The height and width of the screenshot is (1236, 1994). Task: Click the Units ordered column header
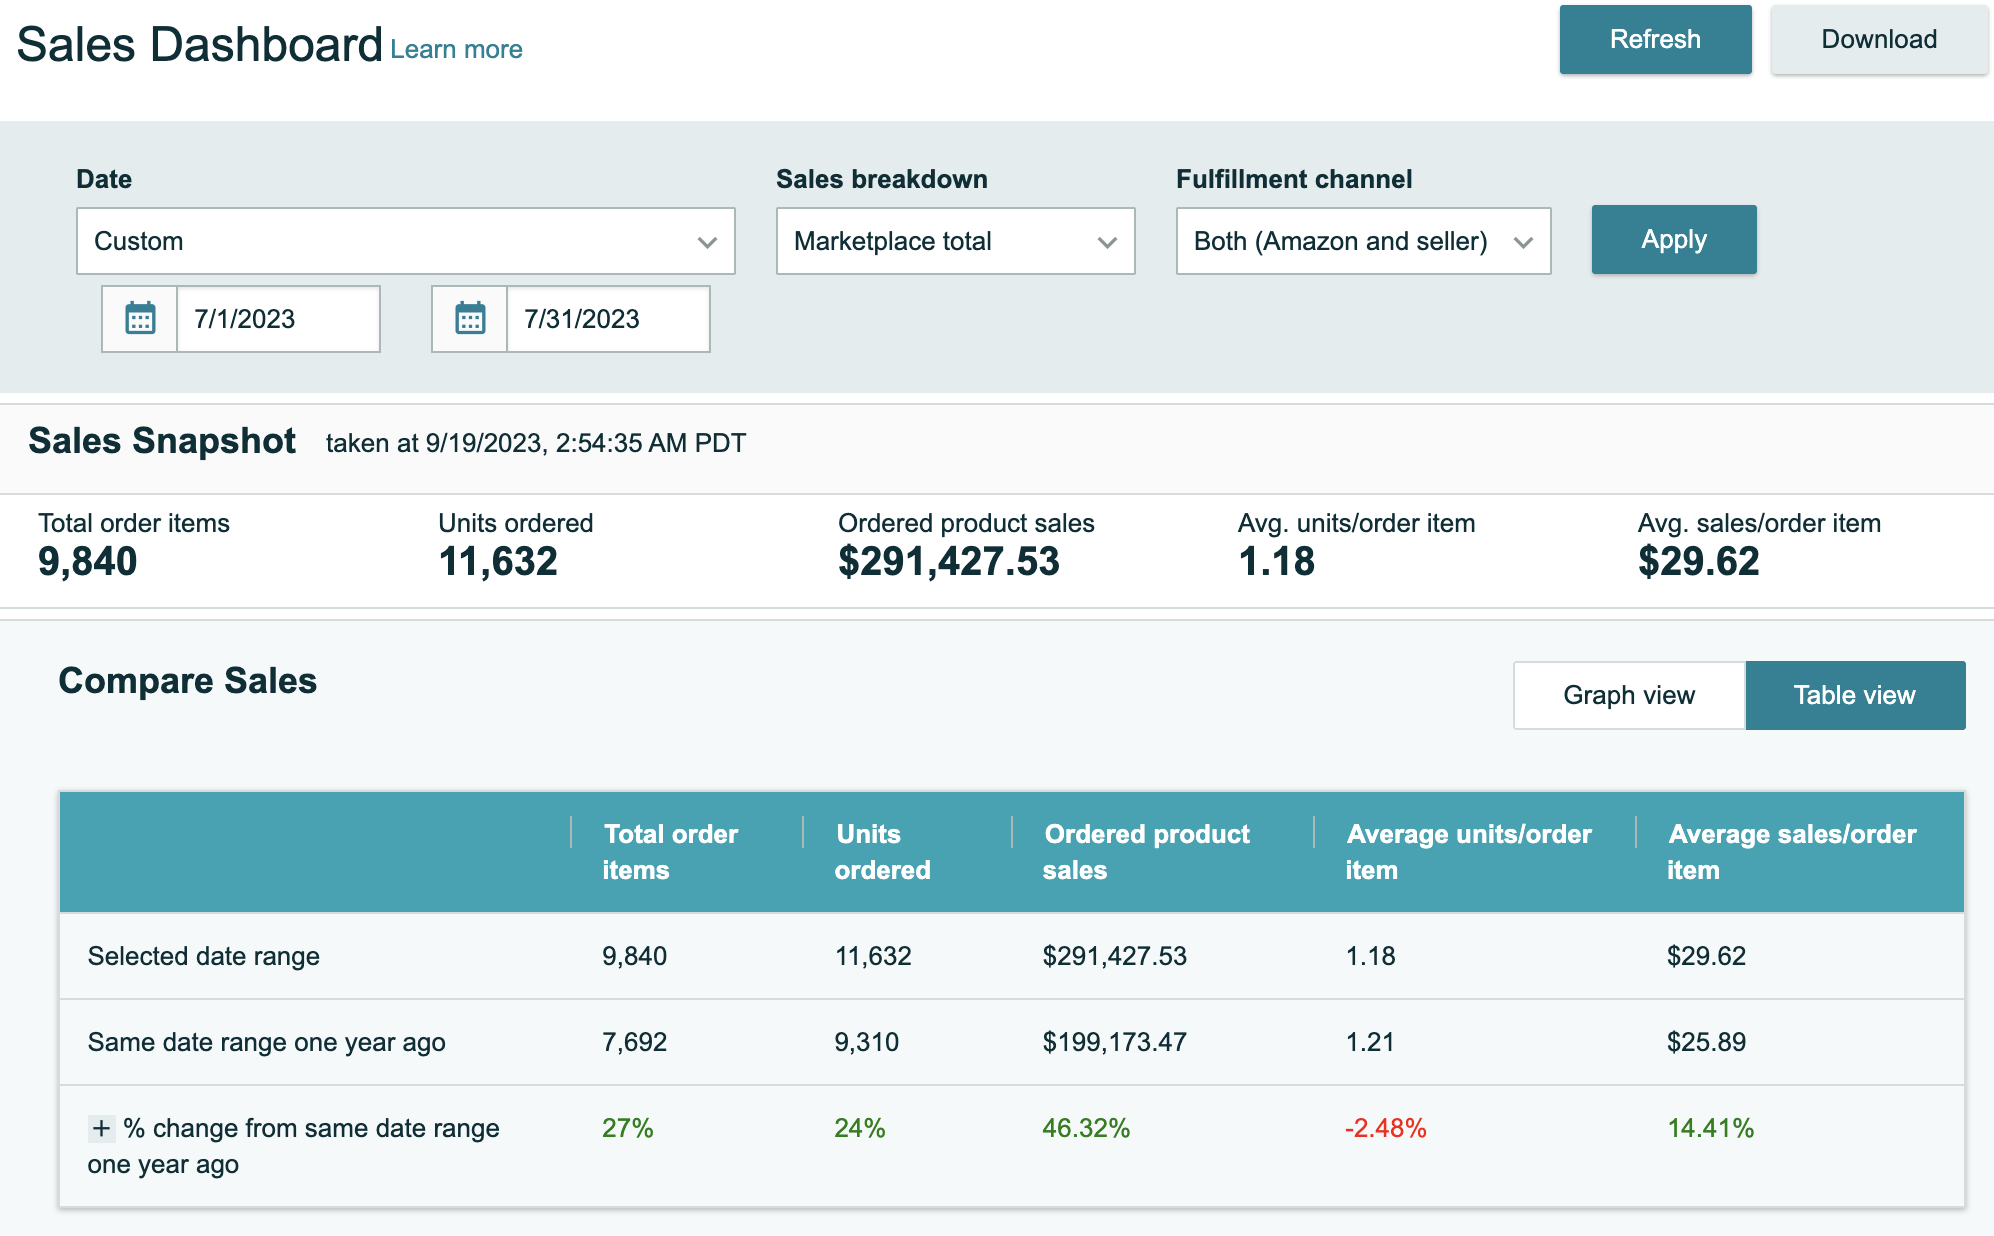(x=880, y=851)
